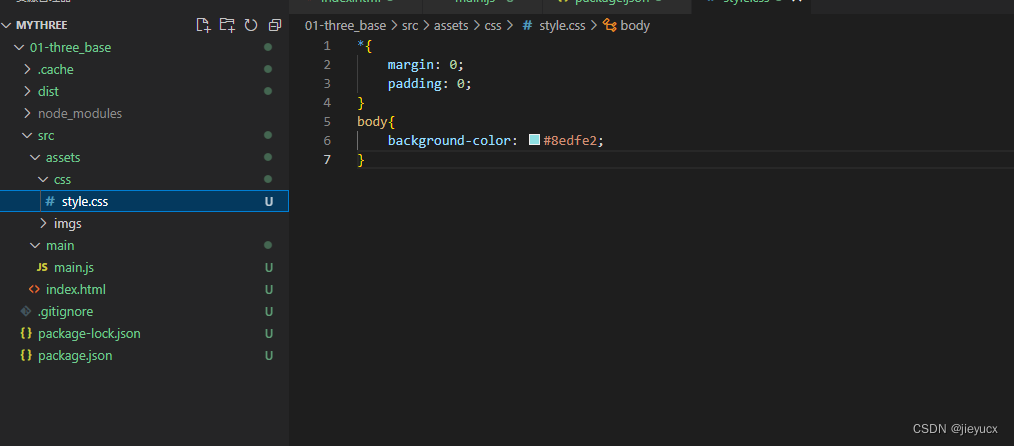Click the body symbol icon in breadcrumb
This screenshot has height=446, width=1014.
609,26
